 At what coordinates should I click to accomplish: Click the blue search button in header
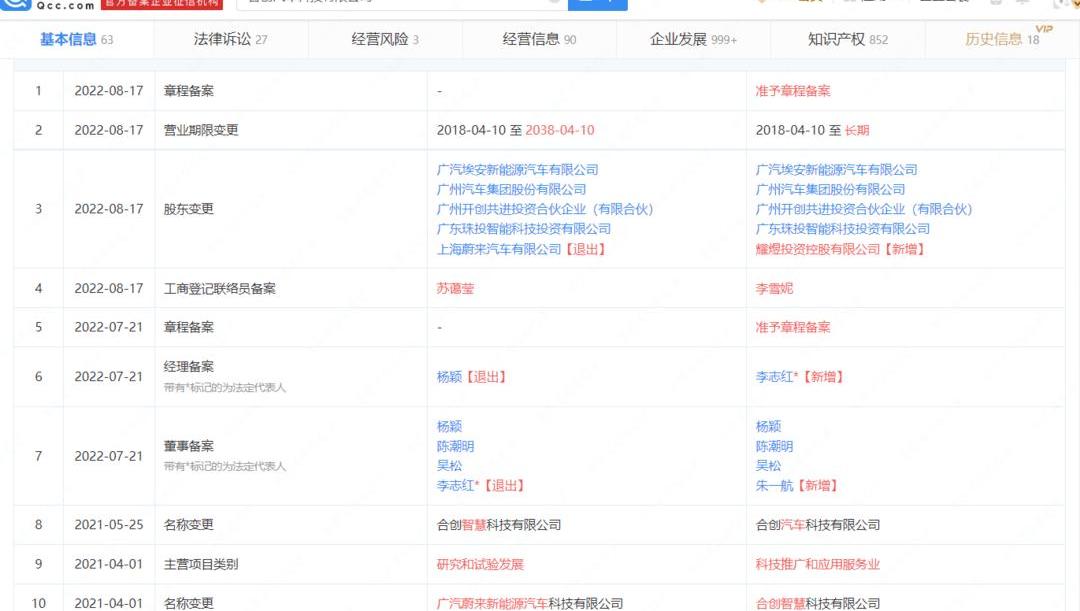pyautogui.click(x=597, y=3)
